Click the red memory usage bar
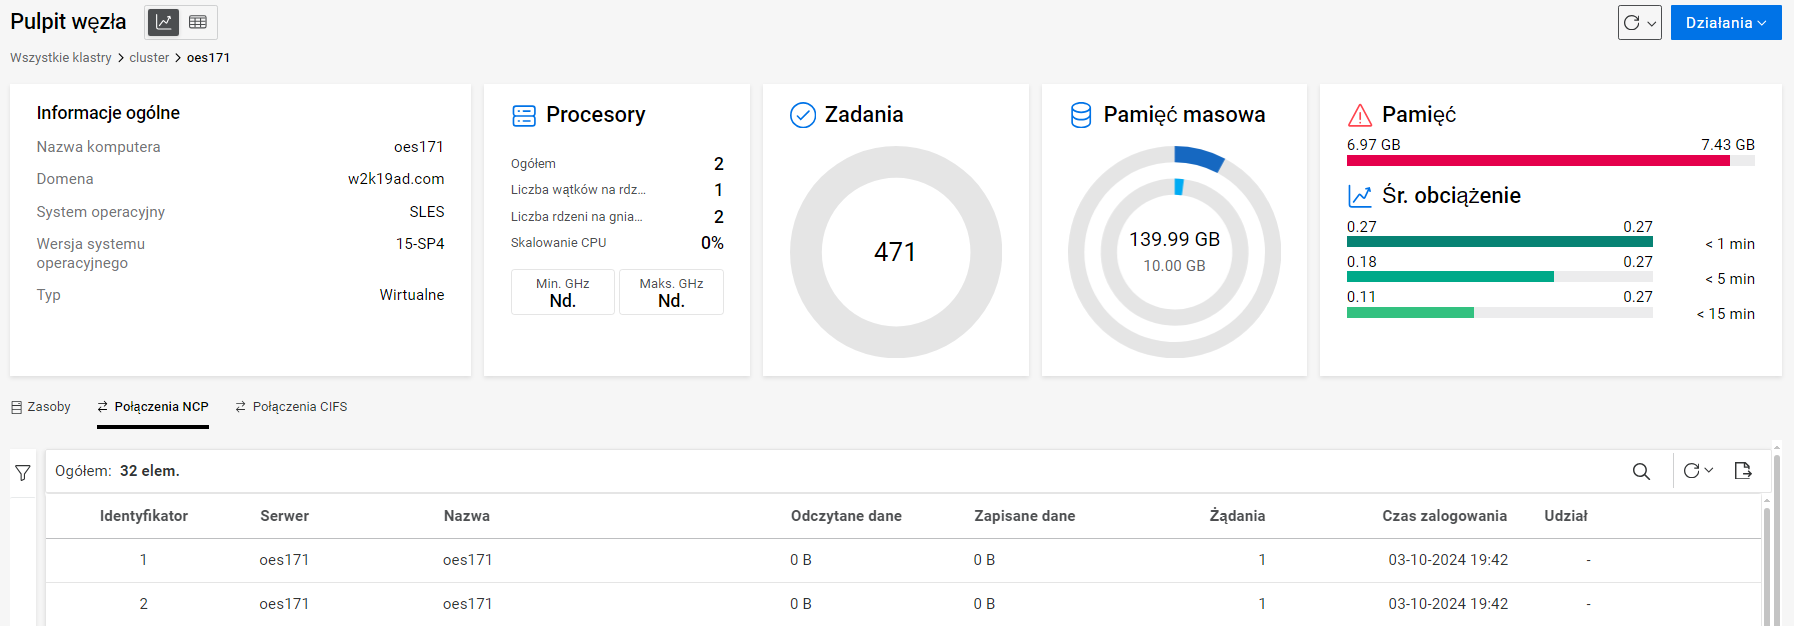The image size is (1794, 626). tap(1538, 160)
